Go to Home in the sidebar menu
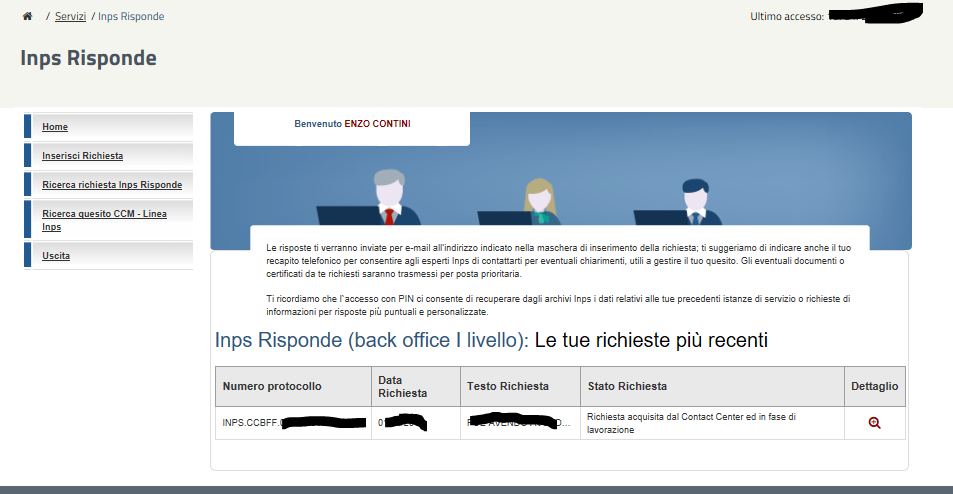The image size is (953, 494). (x=55, y=127)
